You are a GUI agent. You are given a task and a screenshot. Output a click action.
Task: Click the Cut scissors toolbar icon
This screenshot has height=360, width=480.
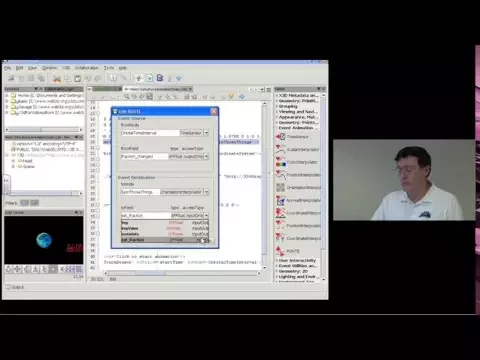[57, 79]
